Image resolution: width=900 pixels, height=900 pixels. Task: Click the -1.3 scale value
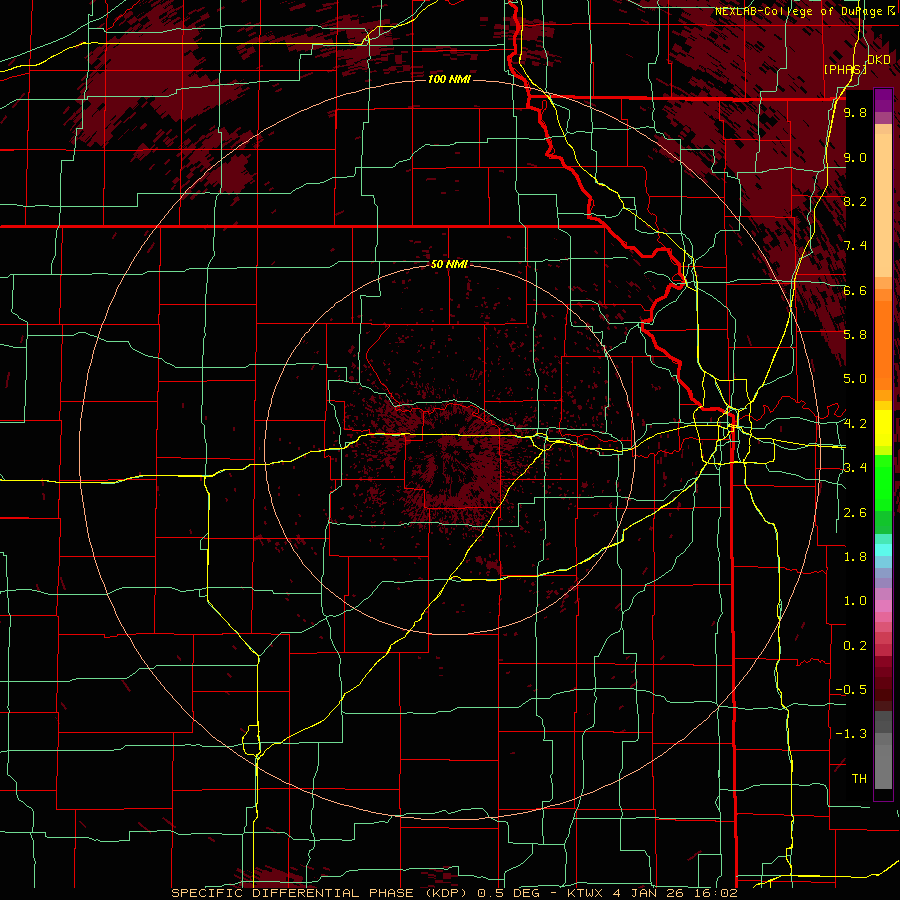(851, 734)
